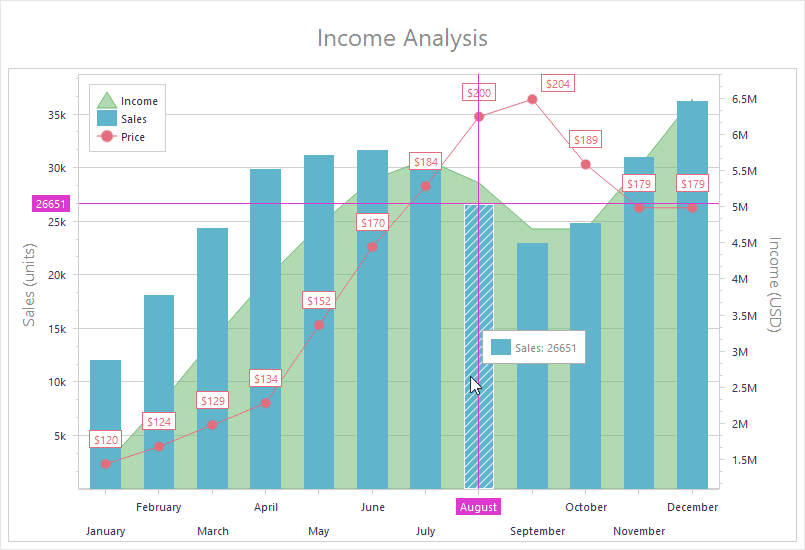The width and height of the screenshot is (805, 550).
Task: Click the $200 price label
Action: coord(479,92)
